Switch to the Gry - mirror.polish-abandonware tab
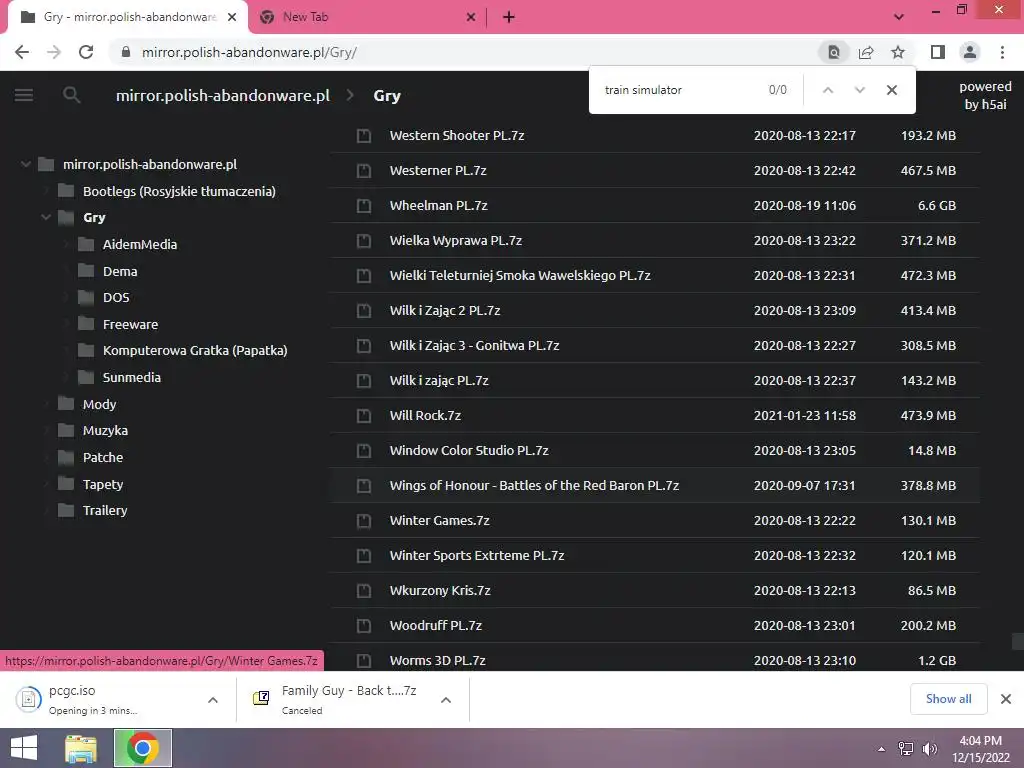1024x768 pixels. (128, 17)
